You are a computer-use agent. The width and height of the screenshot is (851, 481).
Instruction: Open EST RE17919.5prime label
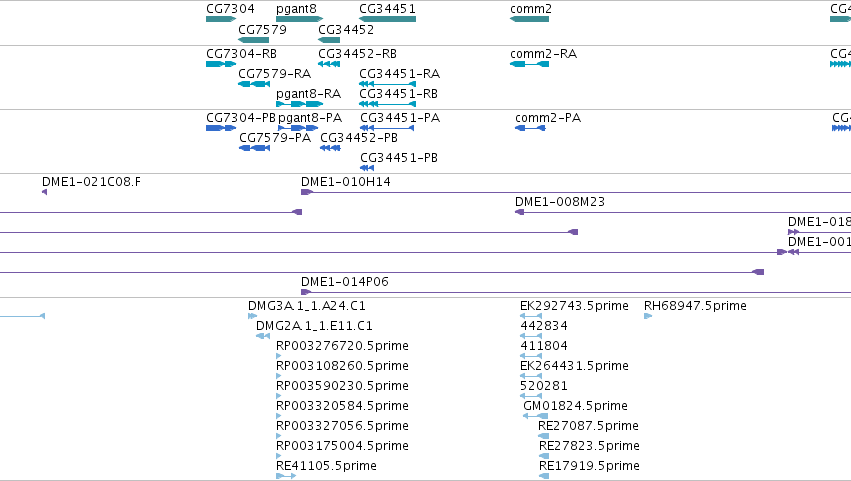point(589,466)
